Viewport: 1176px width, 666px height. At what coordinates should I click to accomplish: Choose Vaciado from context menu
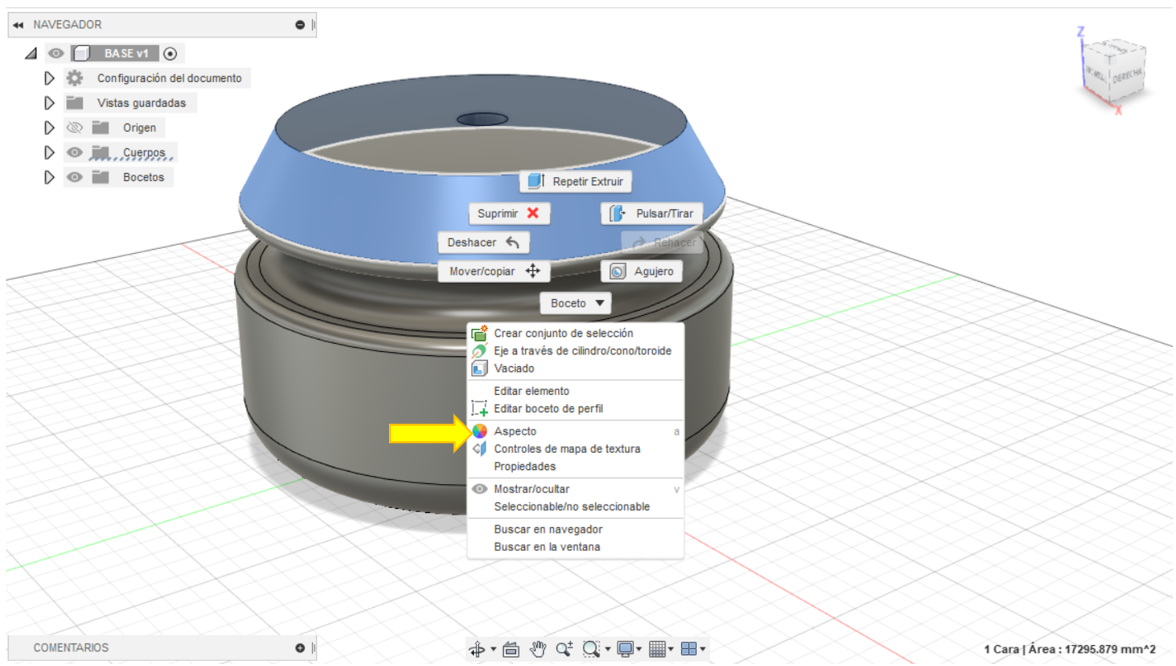click(575, 368)
